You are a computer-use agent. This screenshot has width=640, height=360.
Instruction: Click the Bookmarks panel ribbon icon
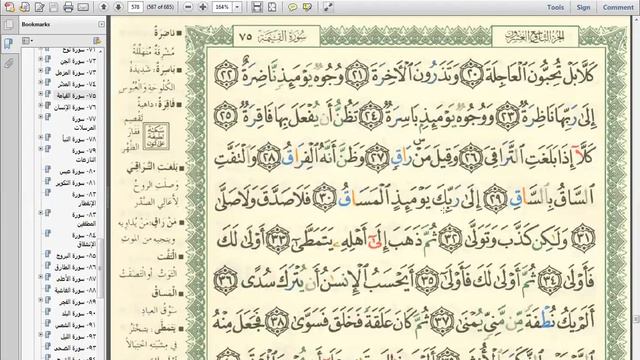click(x=9, y=44)
